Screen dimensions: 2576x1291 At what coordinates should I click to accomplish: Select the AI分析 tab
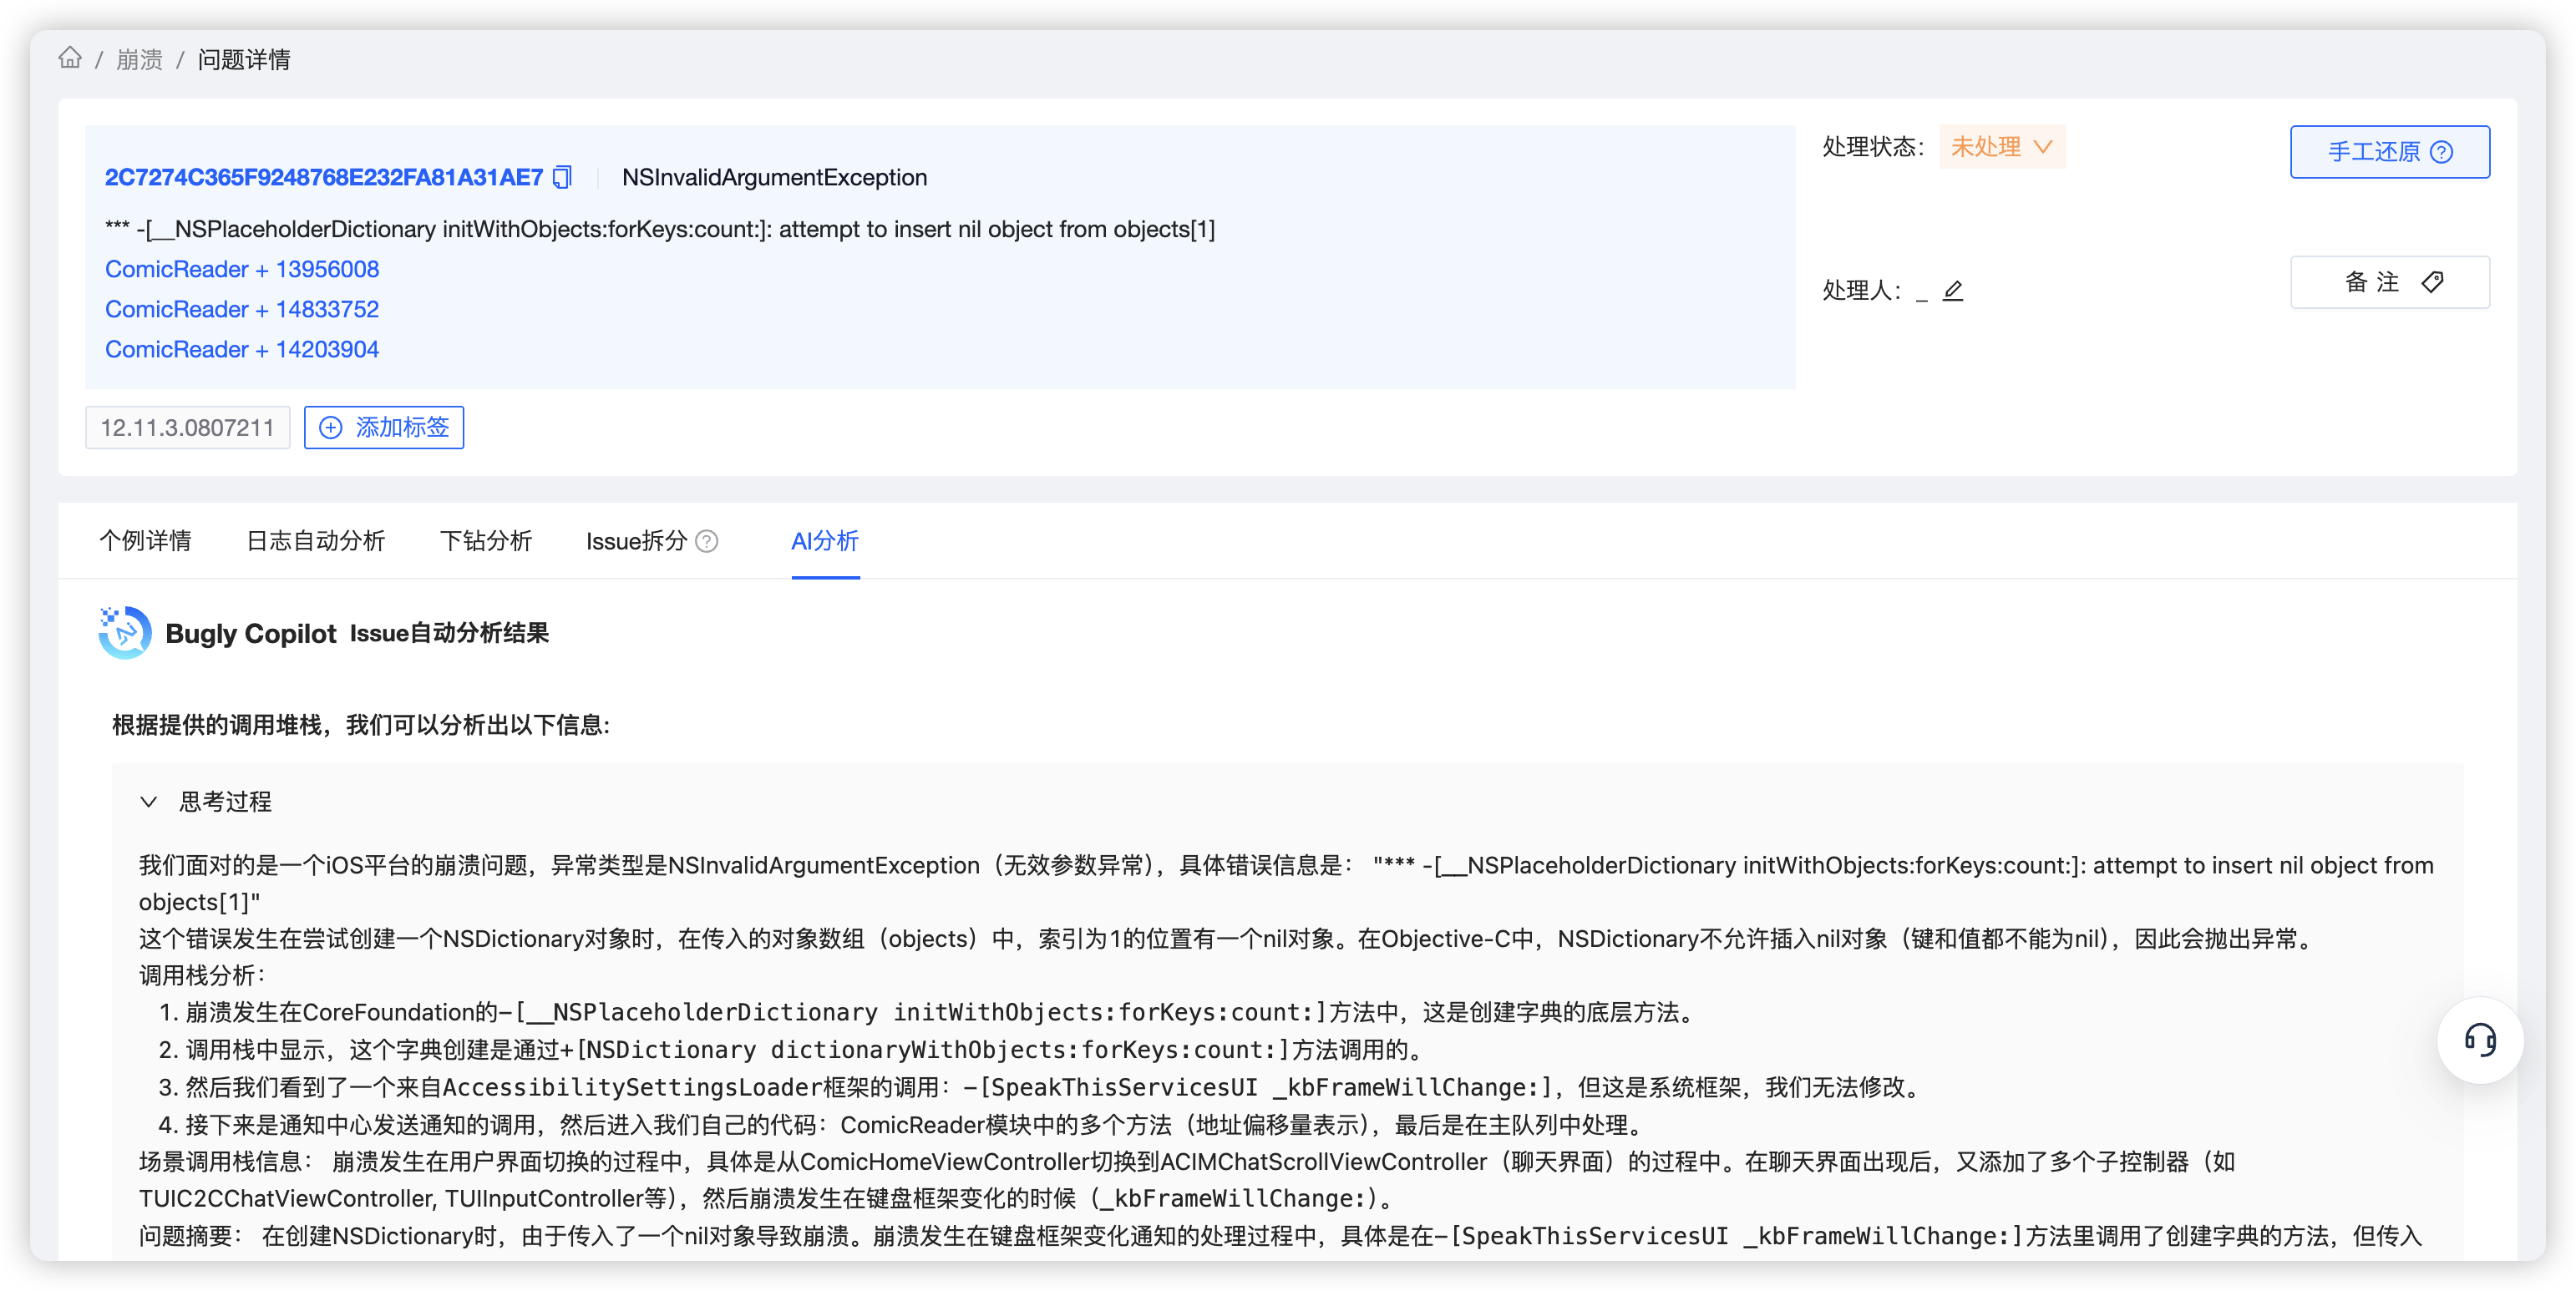(824, 541)
